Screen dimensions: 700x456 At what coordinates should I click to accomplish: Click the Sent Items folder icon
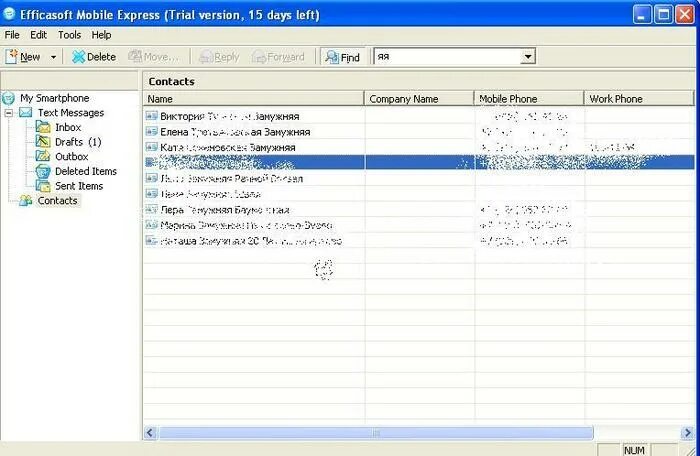pos(43,186)
